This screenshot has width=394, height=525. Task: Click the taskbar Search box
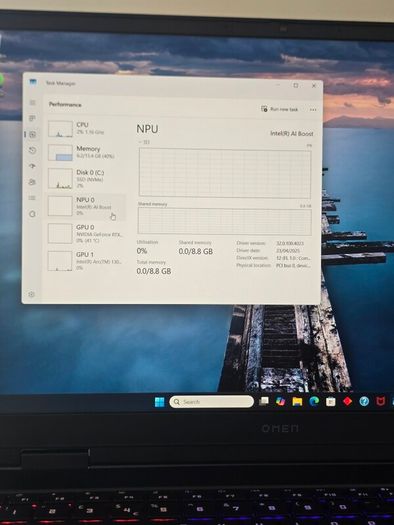pyautogui.click(x=212, y=401)
